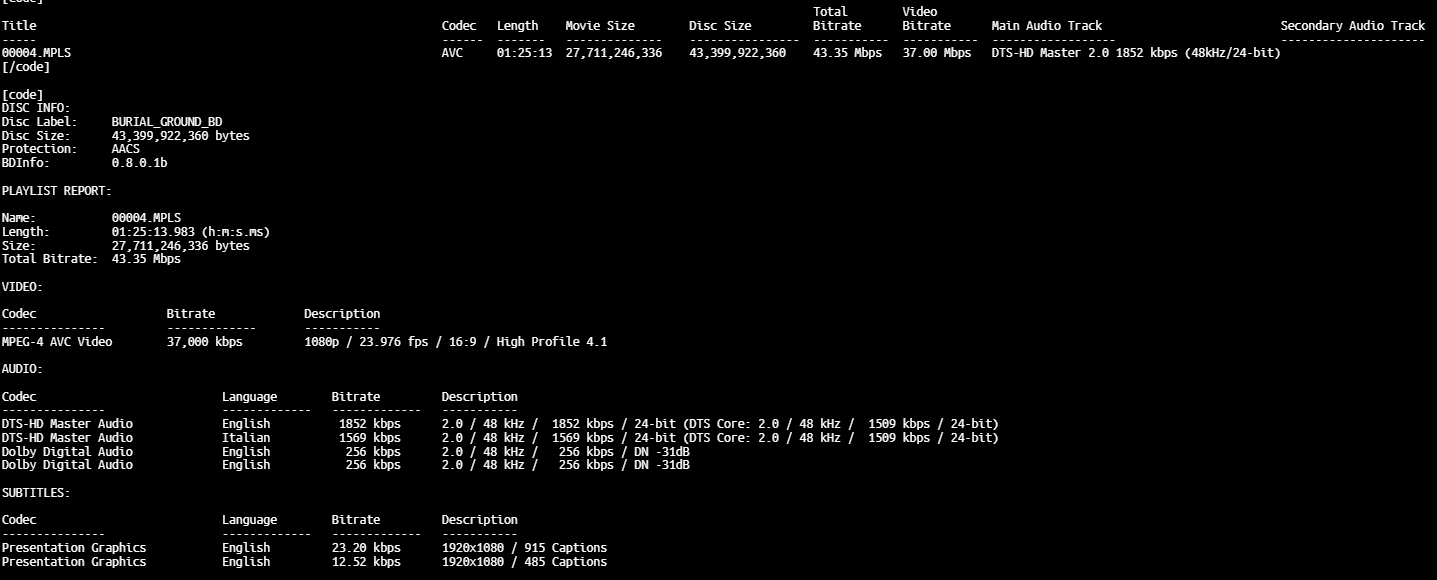The width and height of the screenshot is (1437, 580).
Task: Select the PLAYLIST REPORT heading
Action: tap(56, 190)
